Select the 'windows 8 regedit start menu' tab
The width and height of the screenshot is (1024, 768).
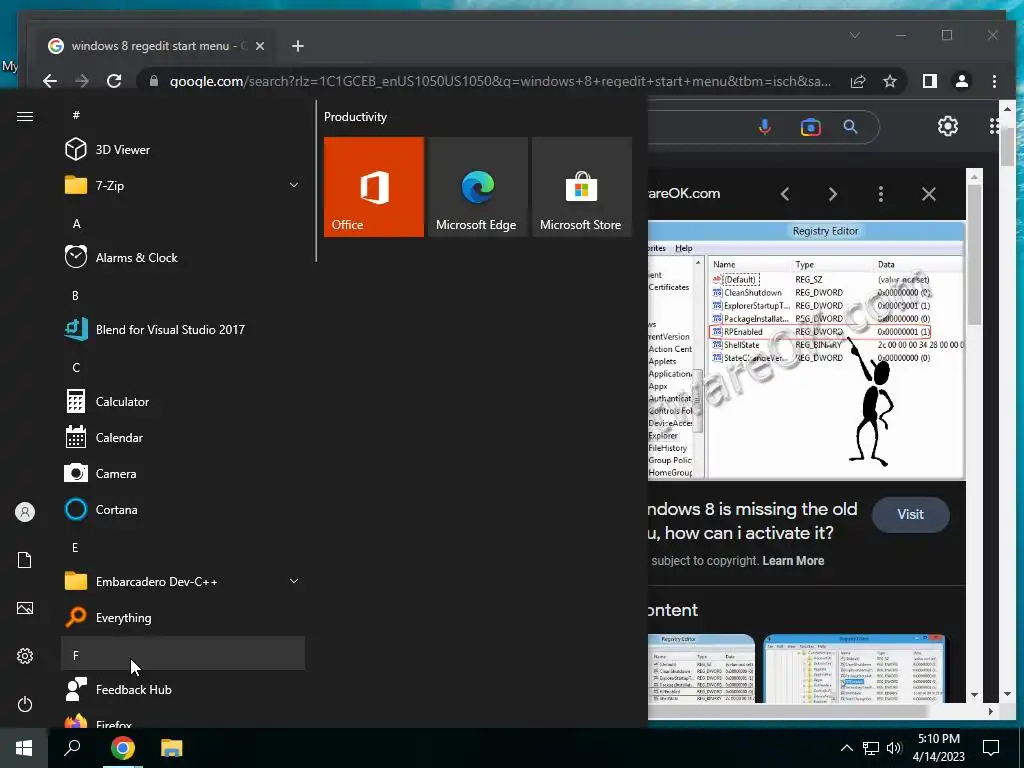(155, 46)
